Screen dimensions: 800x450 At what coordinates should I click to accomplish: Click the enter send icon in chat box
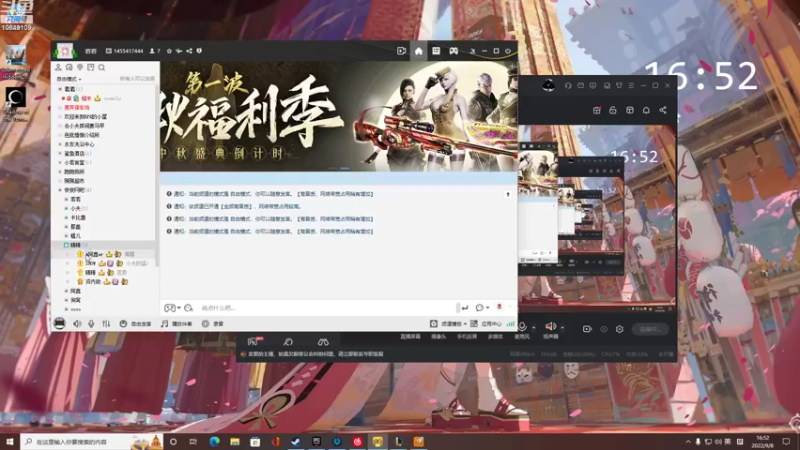pyautogui.click(x=465, y=308)
